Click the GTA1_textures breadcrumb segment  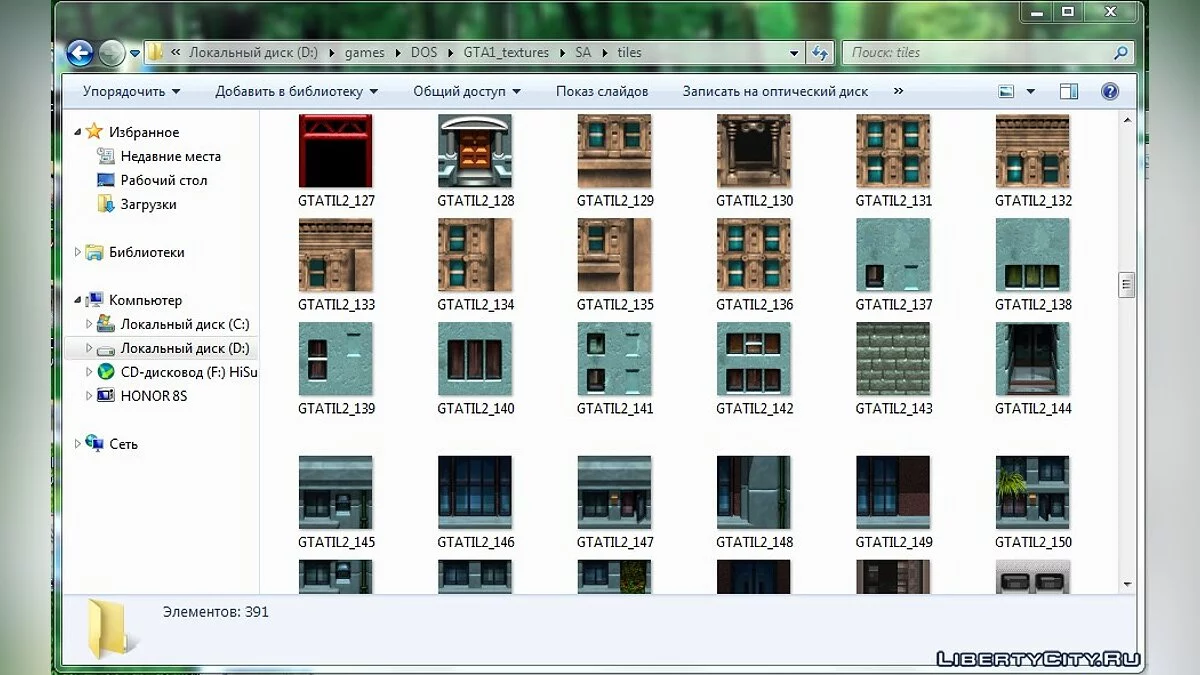pos(506,53)
